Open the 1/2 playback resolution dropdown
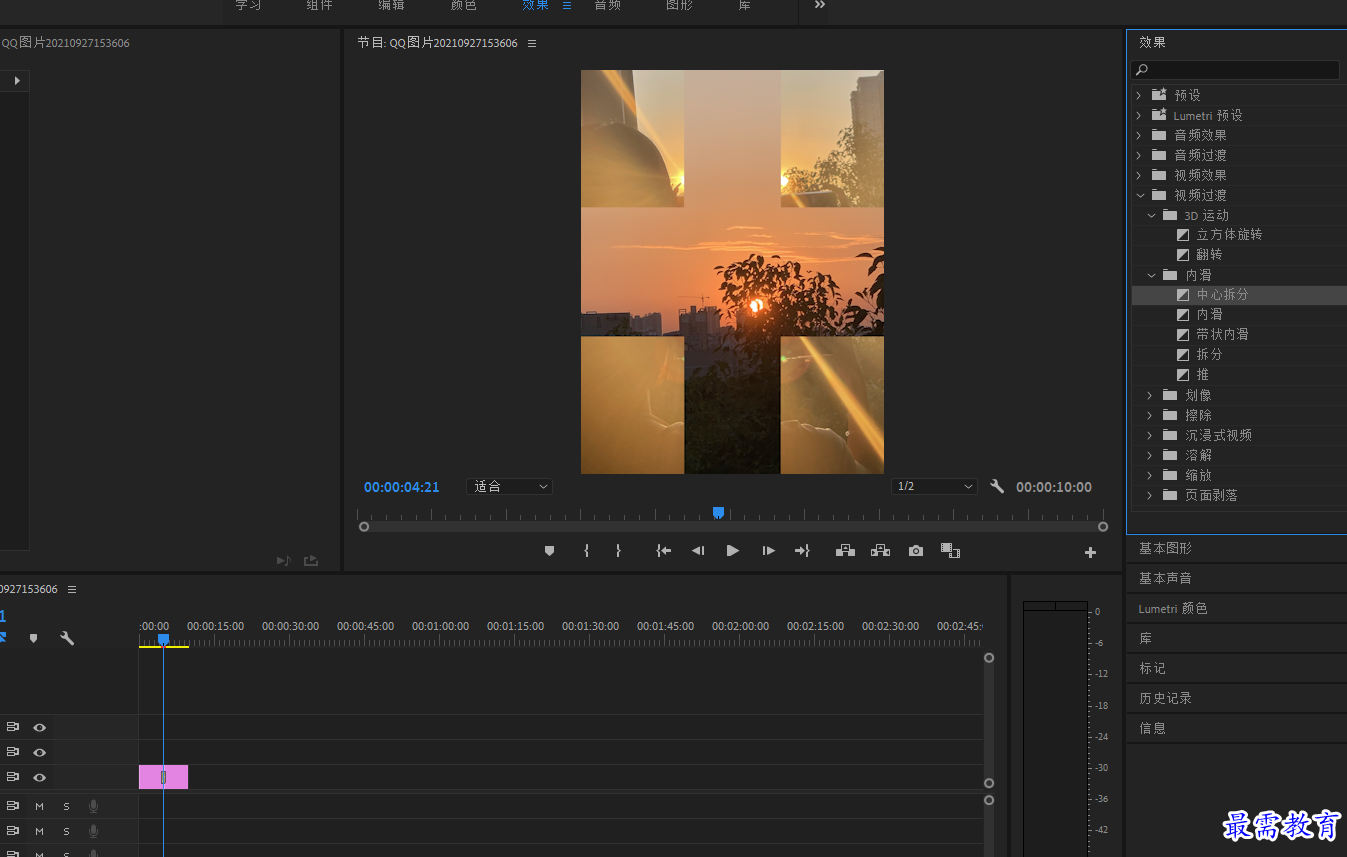Image resolution: width=1347 pixels, height=857 pixels. click(x=934, y=487)
